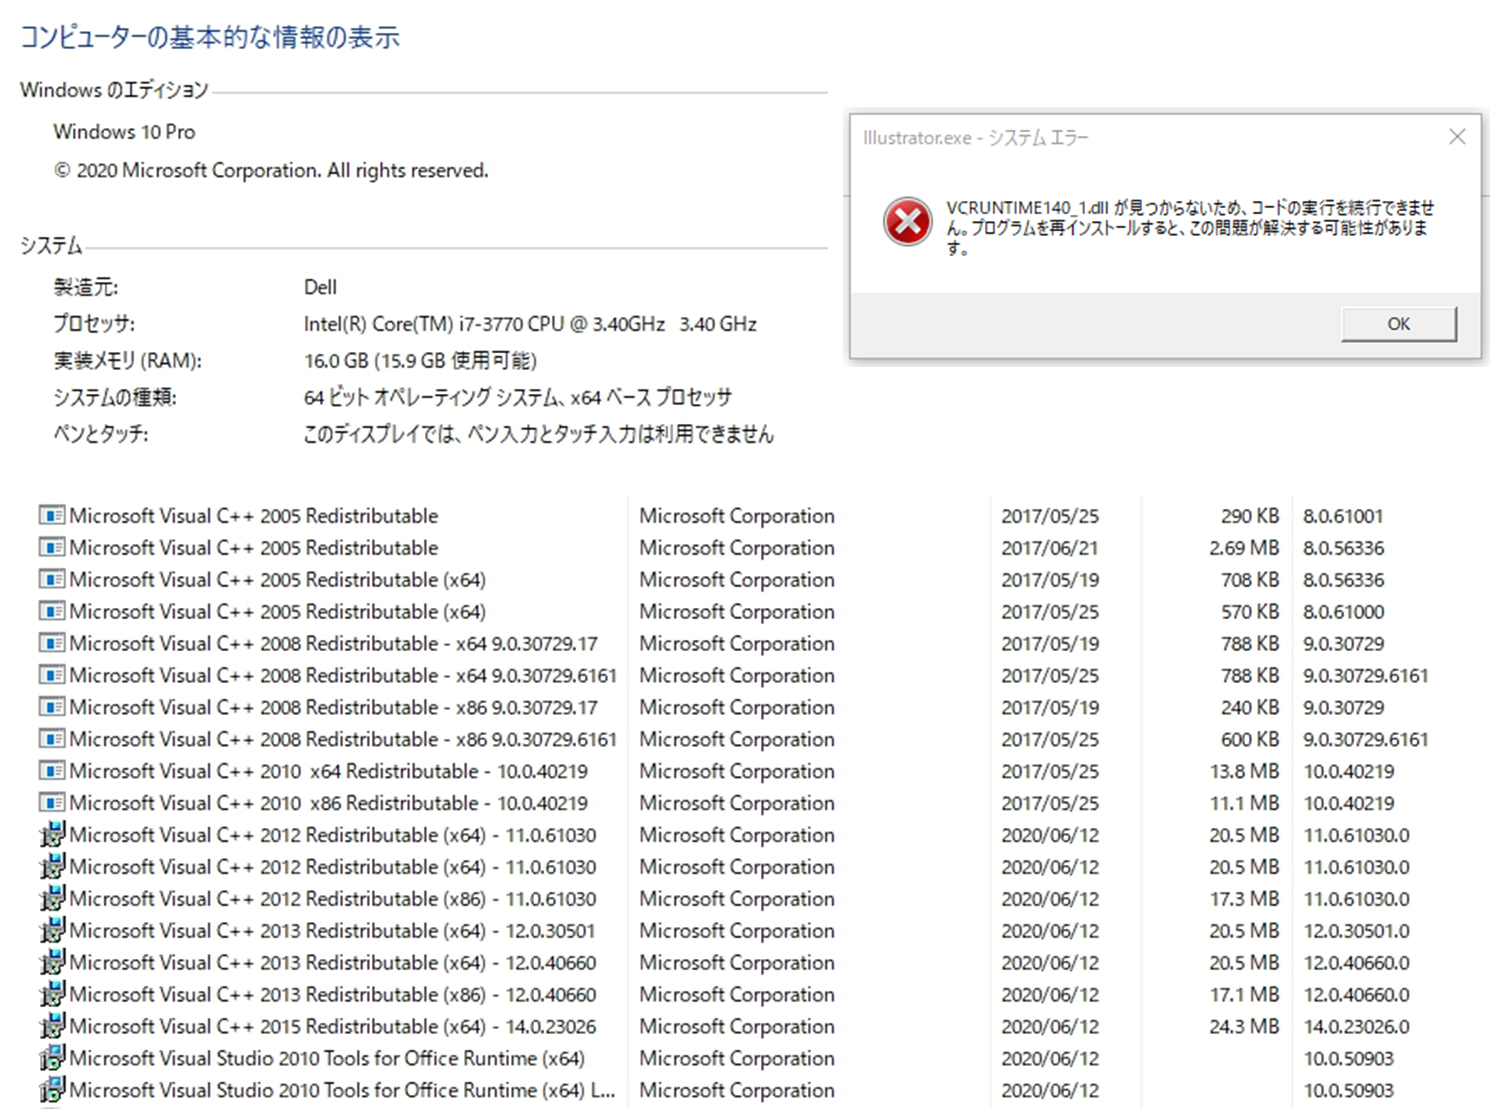Viewport: 1490px width, 1109px height.
Task: Click the icon of Visual C++ 2005 (x64) version 8.0.61000
Action: [x=52, y=612]
